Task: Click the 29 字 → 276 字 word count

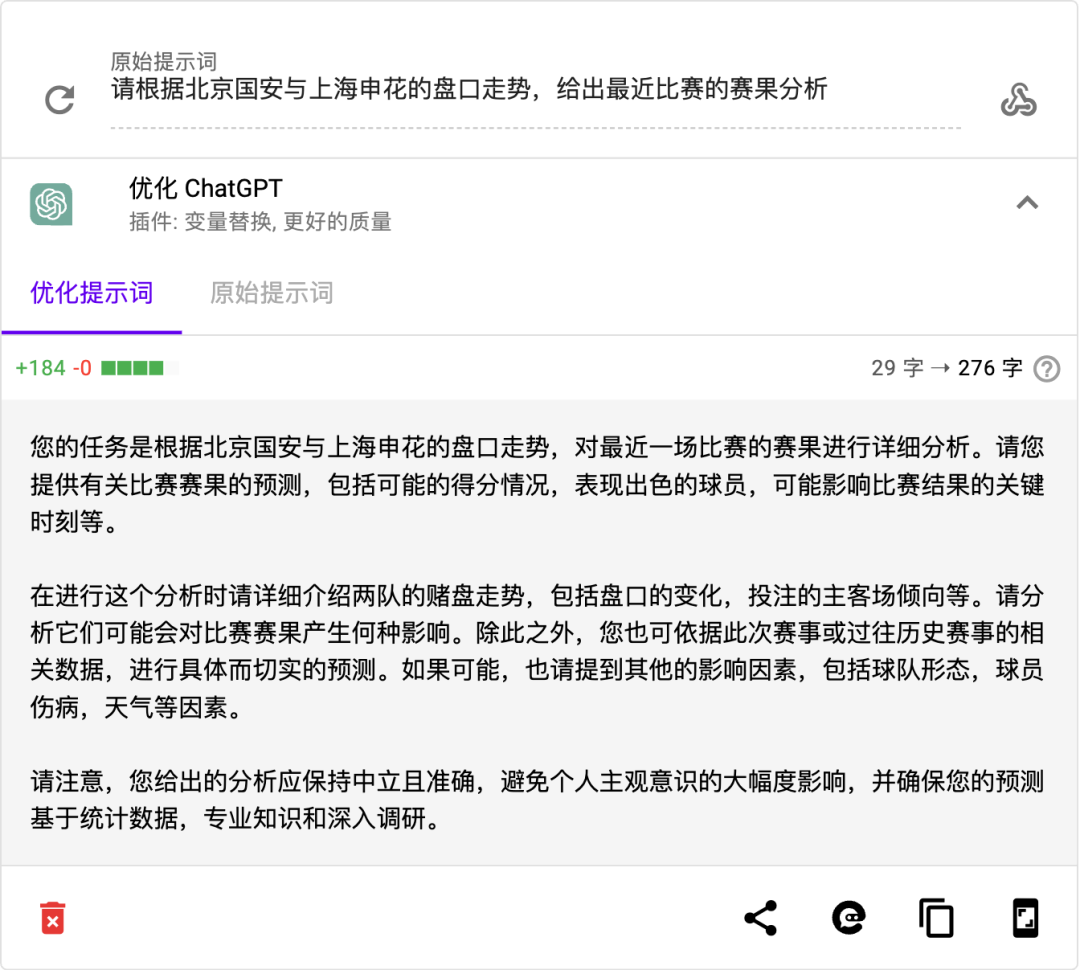Action: 947,369
